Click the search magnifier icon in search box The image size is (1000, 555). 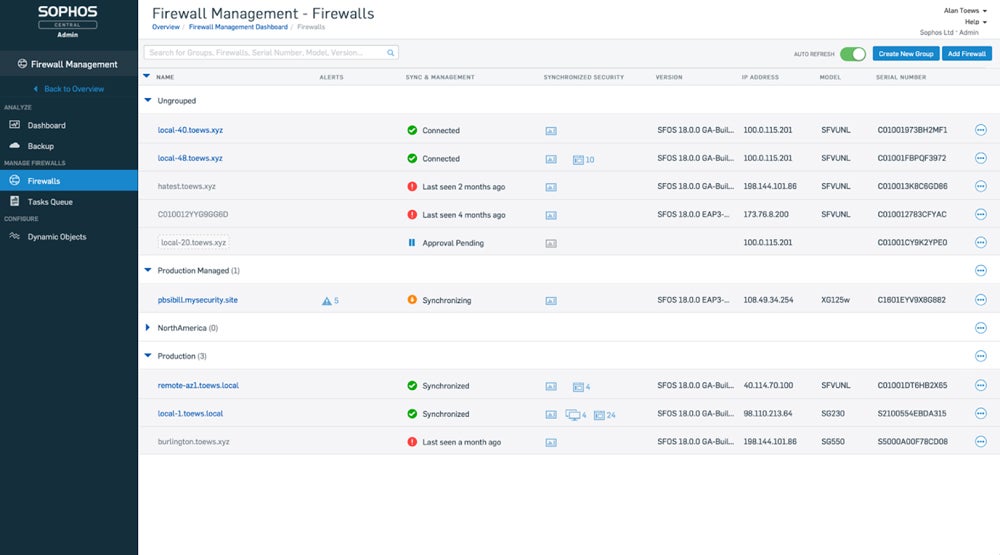391,52
